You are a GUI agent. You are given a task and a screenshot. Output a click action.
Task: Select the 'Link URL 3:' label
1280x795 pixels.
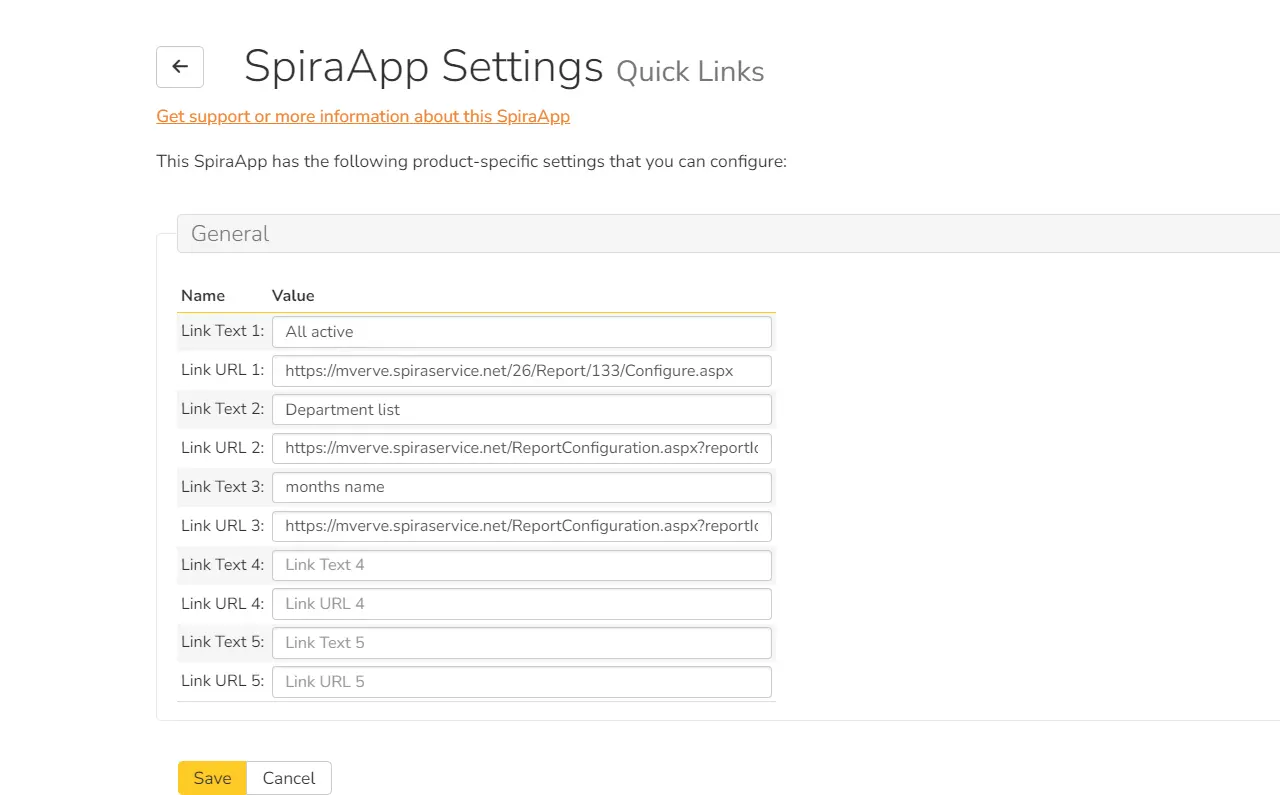click(222, 526)
